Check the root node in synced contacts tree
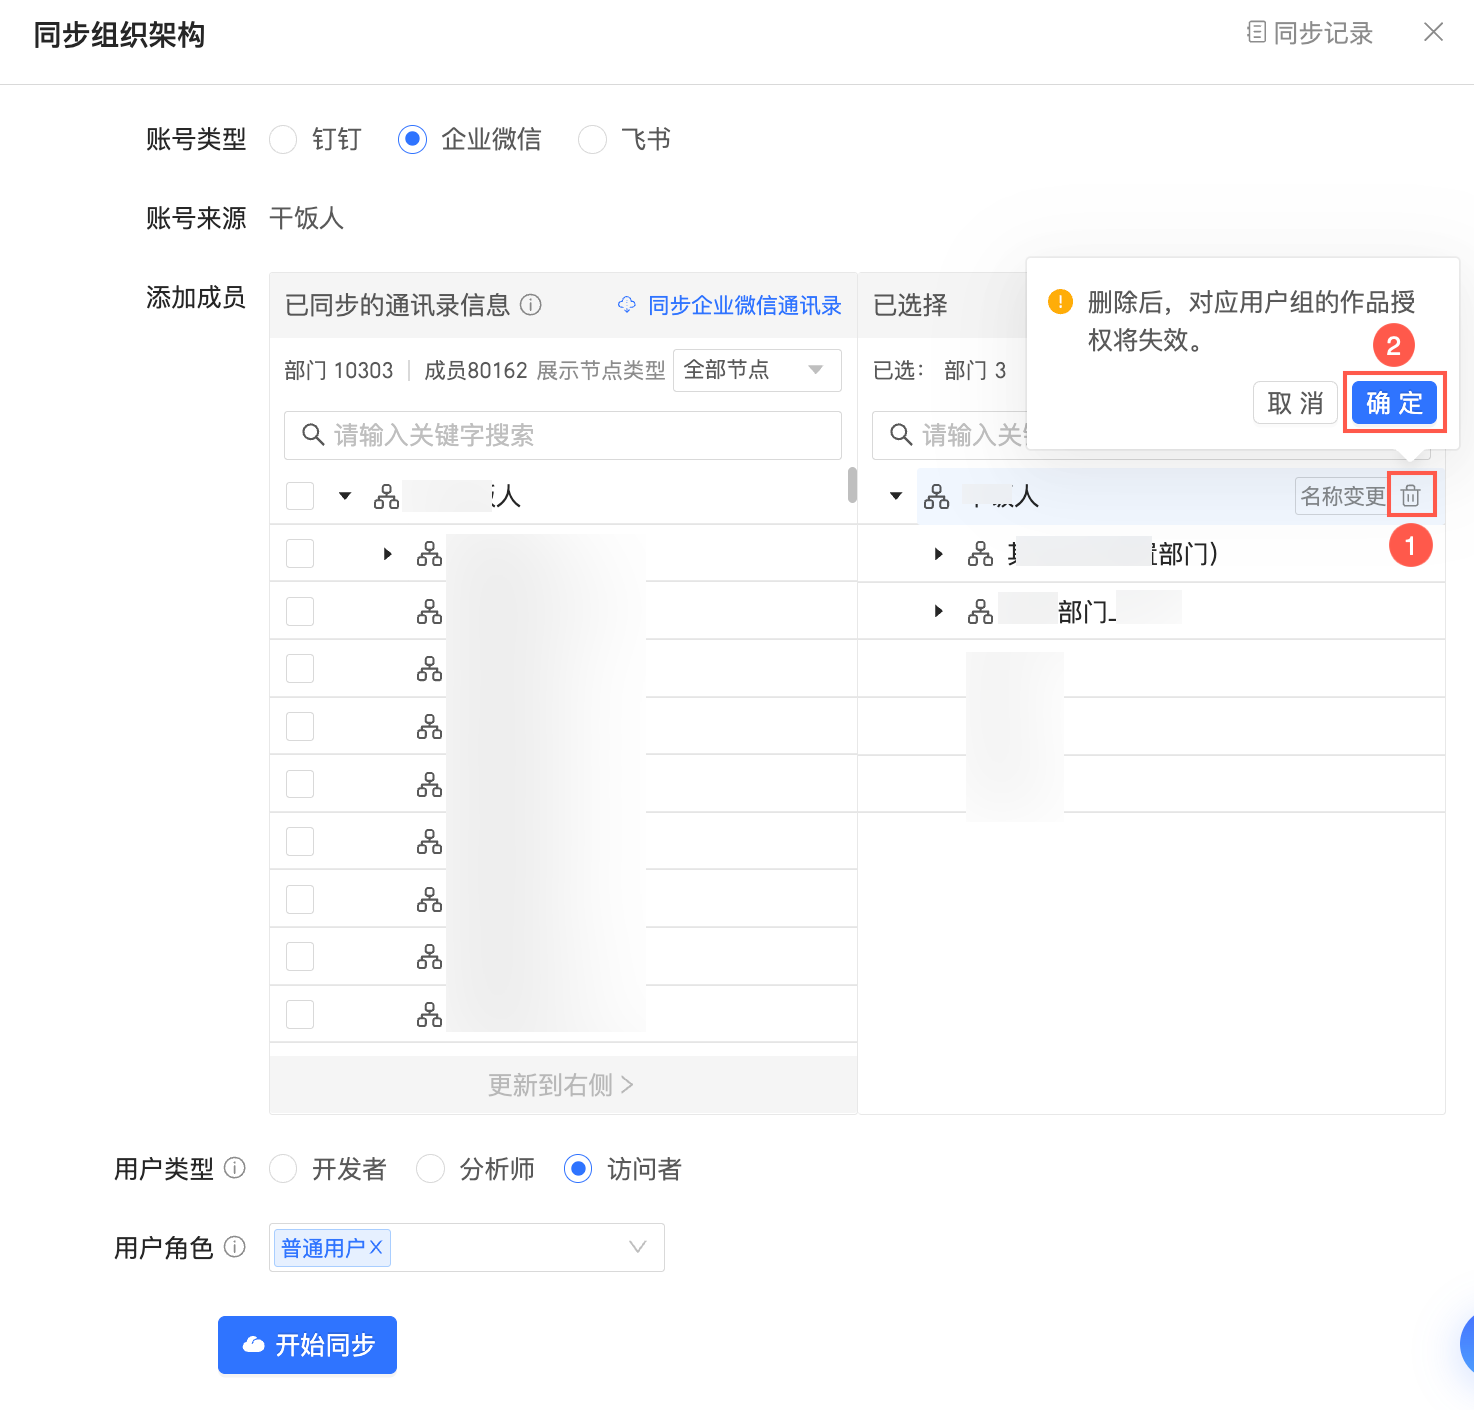The width and height of the screenshot is (1474, 1410). (300, 496)
